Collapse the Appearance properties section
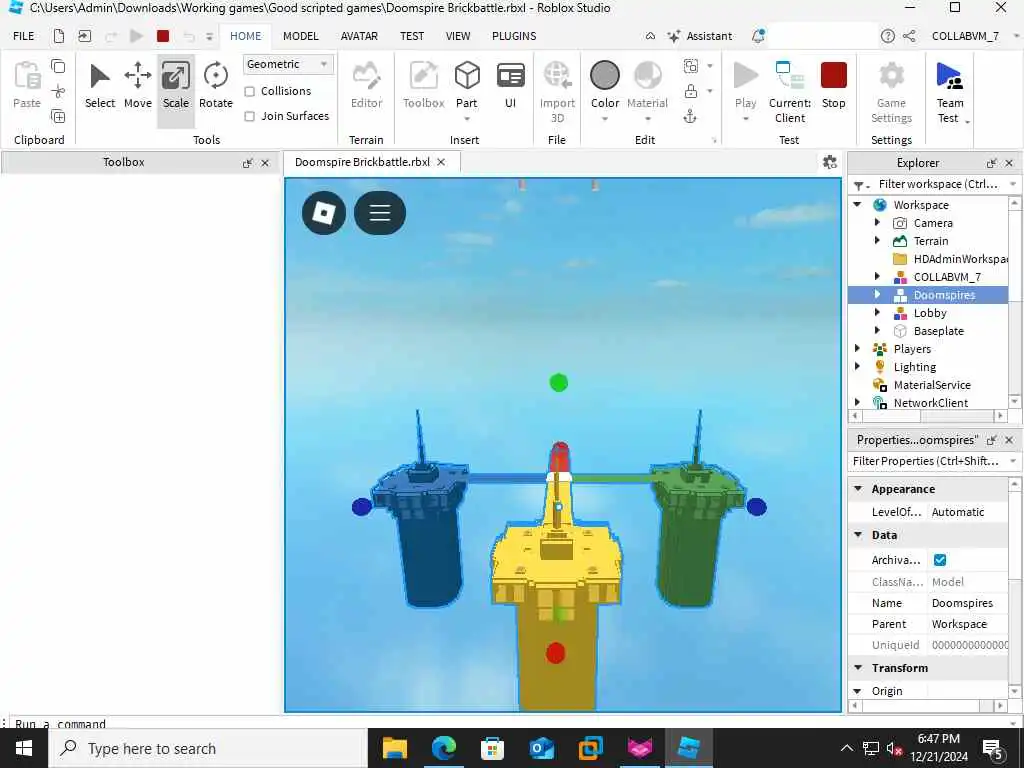1024x768 pixels. click(858, 488)
